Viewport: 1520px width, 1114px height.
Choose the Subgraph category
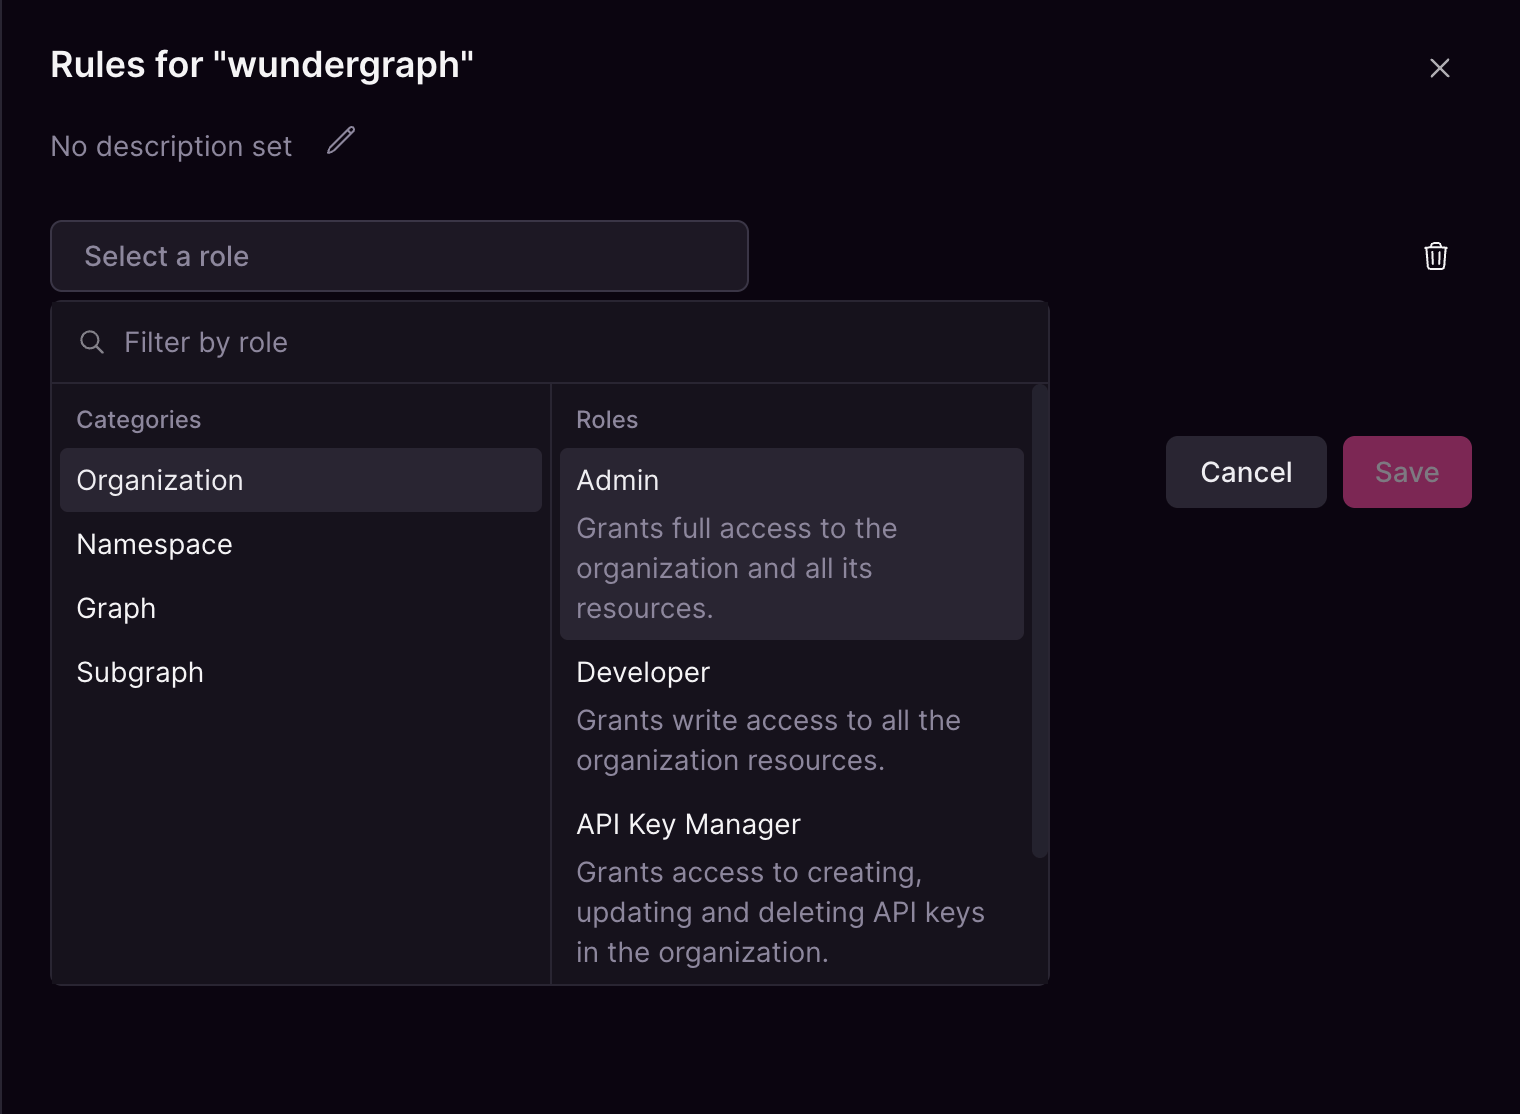140,672
